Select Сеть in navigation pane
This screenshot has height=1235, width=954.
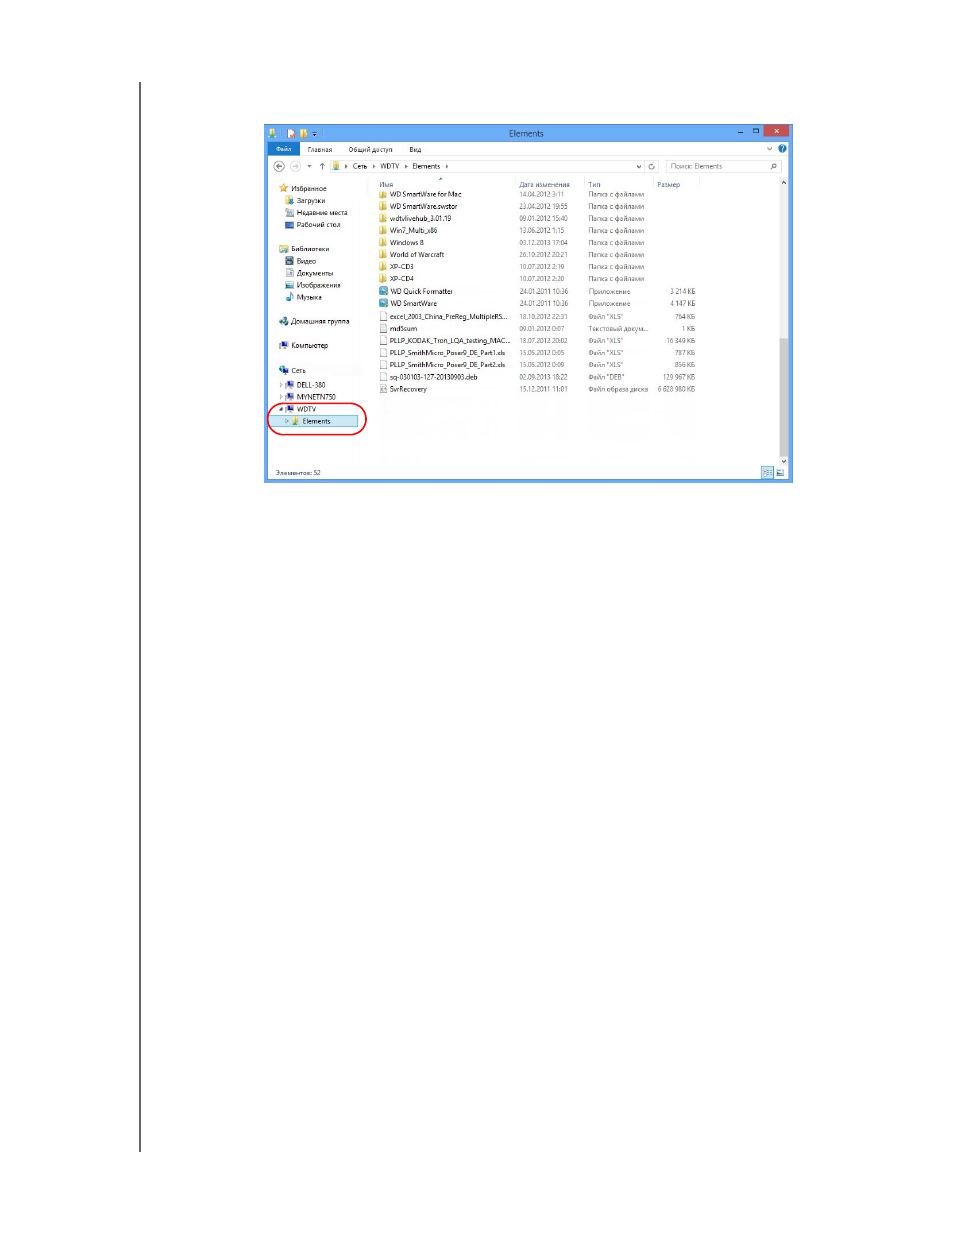pyautogui.click(x=298, y=370)
